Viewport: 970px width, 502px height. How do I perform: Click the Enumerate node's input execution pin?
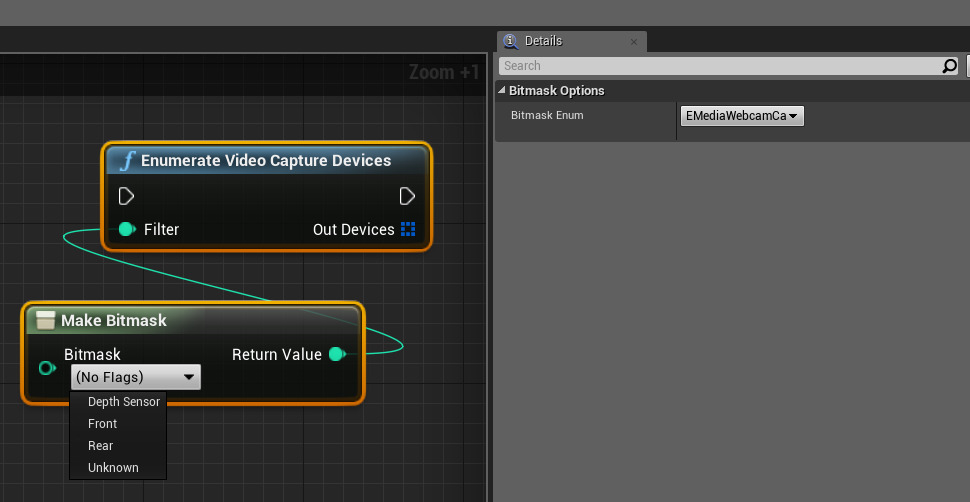(127, 195)
